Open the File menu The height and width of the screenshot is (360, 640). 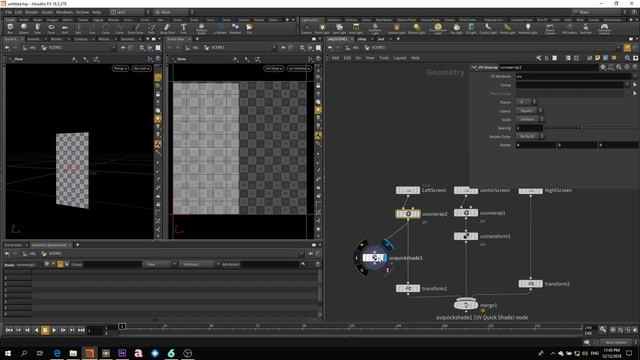(9, 12)
